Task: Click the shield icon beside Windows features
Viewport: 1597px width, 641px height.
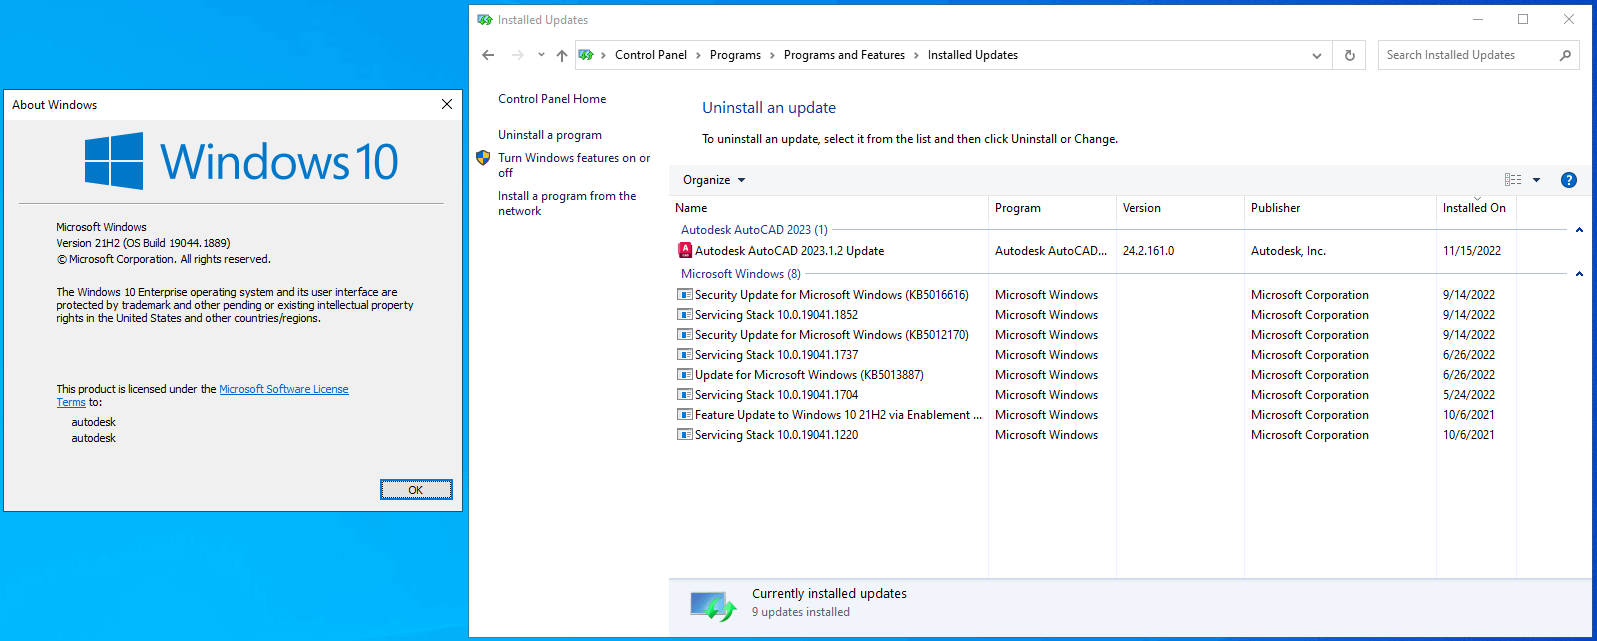Action: [483, 158]
